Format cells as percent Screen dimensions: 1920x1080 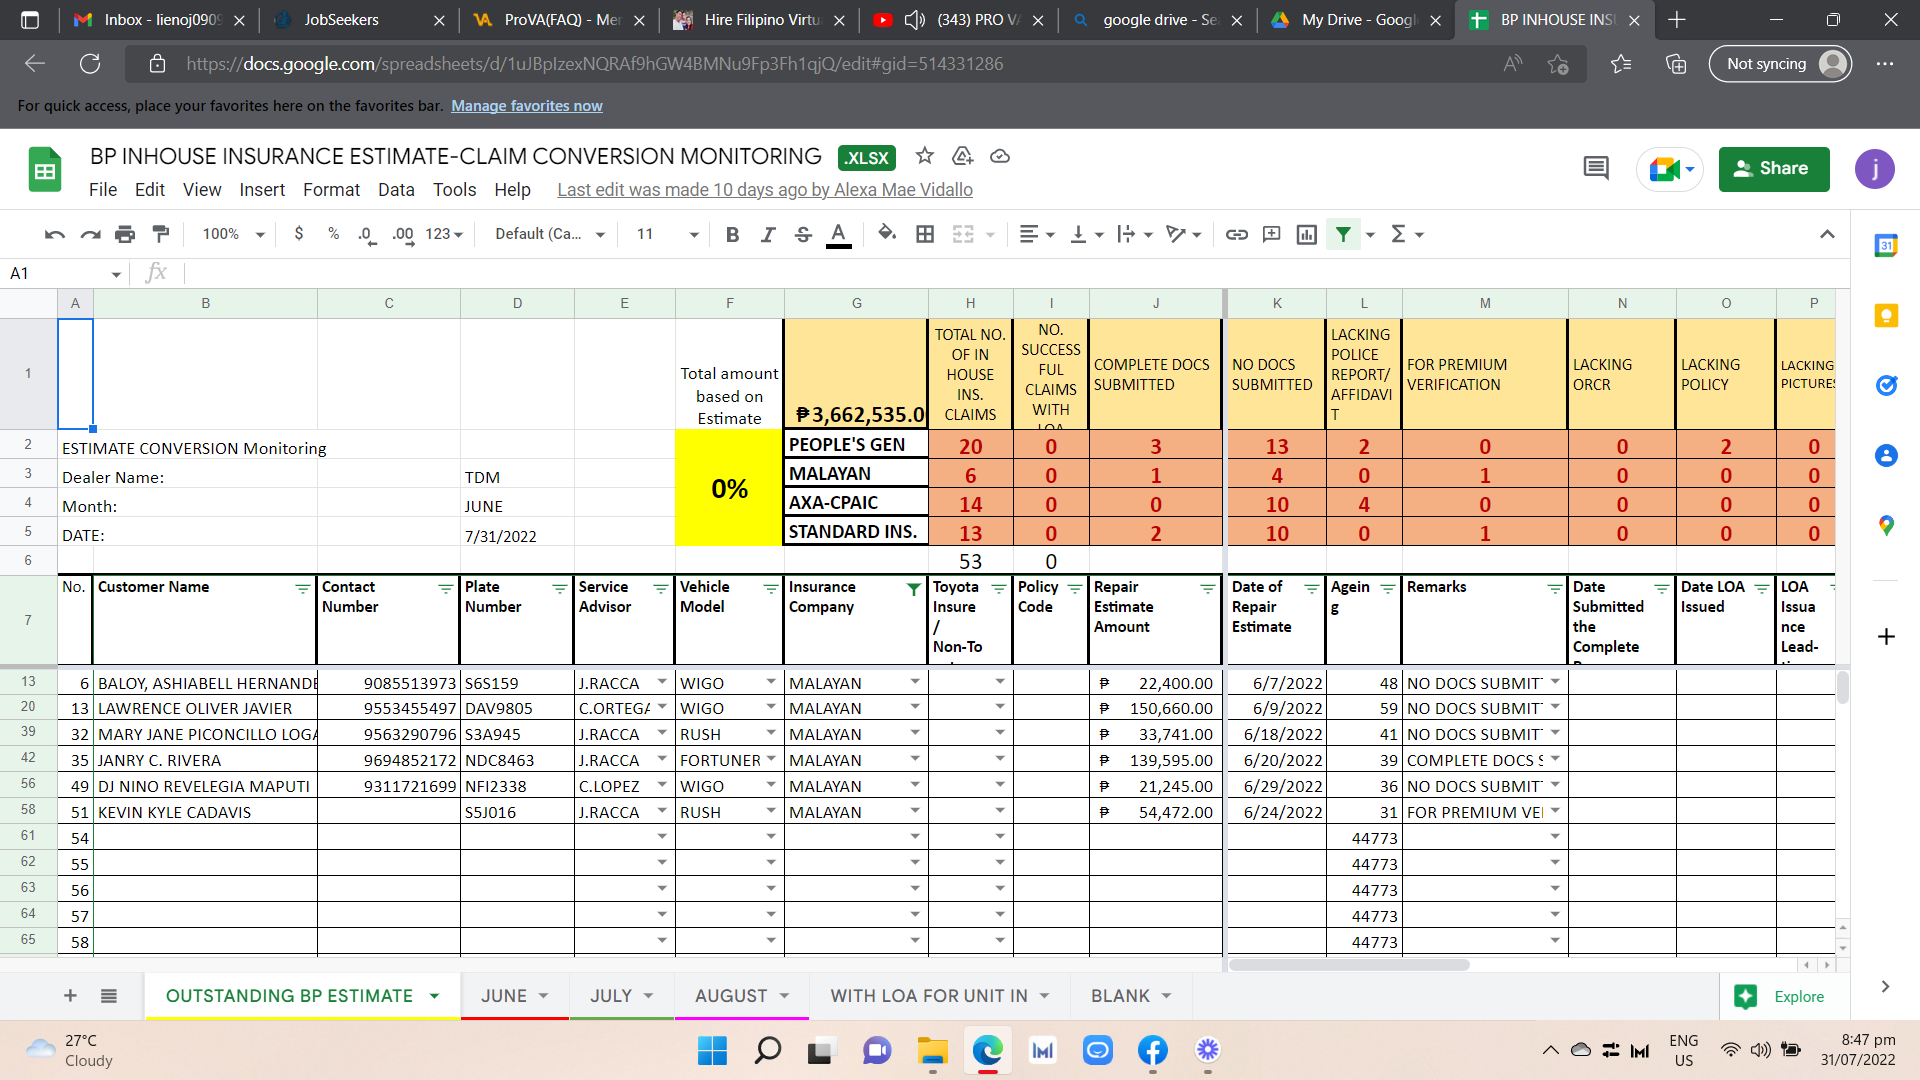coord(333,234)
